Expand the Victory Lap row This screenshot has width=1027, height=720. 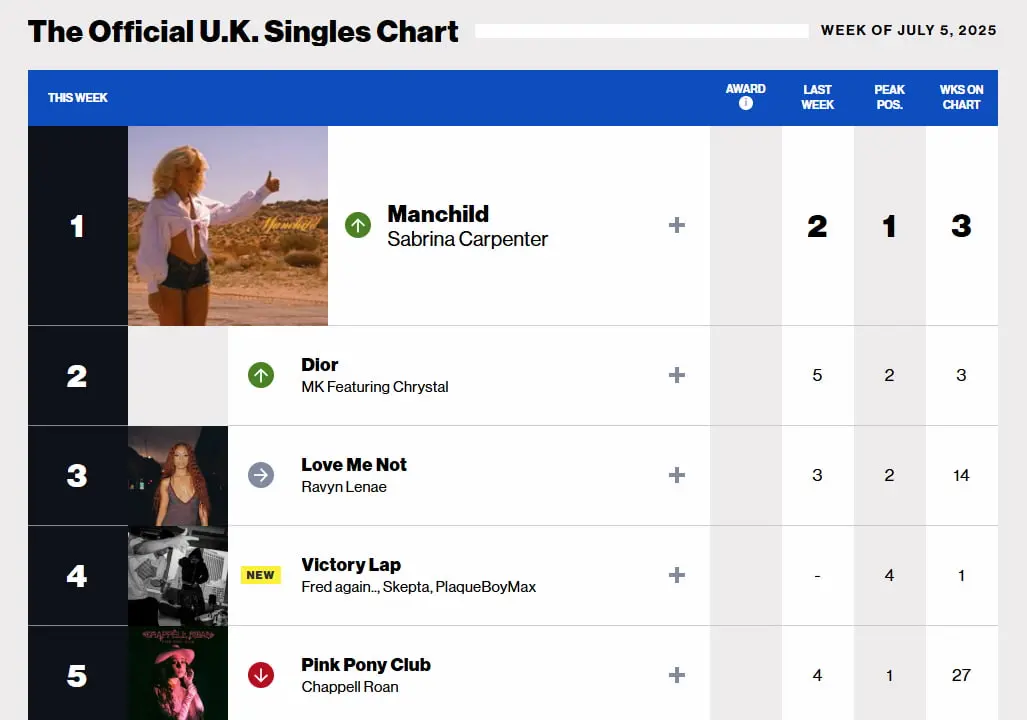coord(677,575)
